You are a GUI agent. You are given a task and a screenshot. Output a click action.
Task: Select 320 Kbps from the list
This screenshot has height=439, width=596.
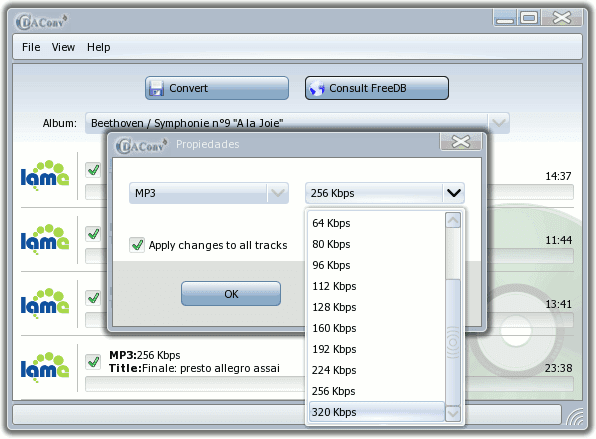click(x=377, y=412)
